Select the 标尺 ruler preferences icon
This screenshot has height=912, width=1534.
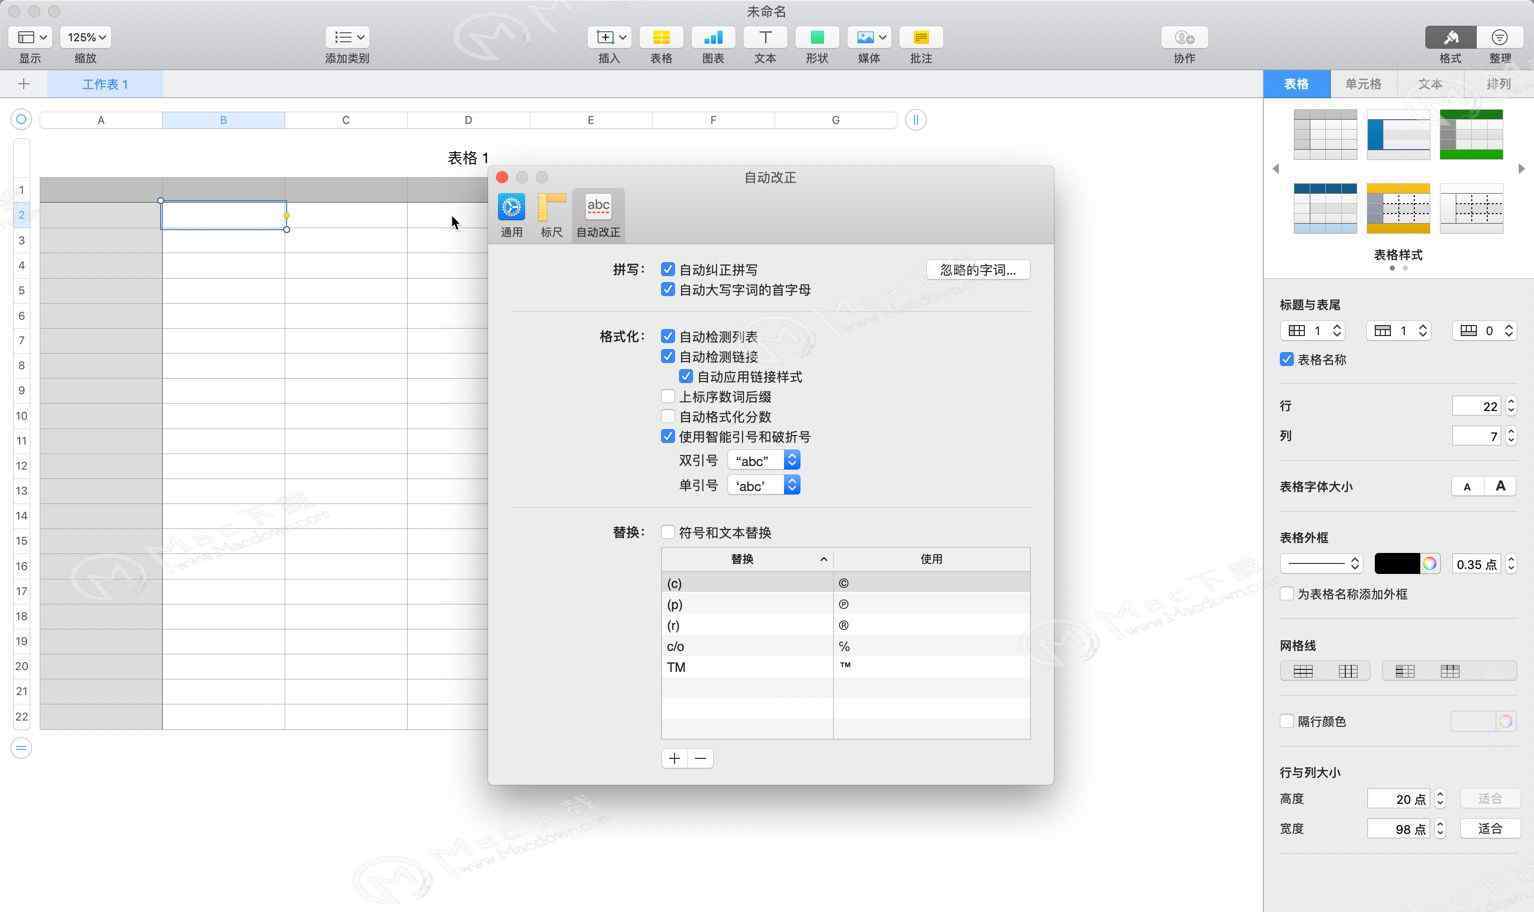click(551, 208)
